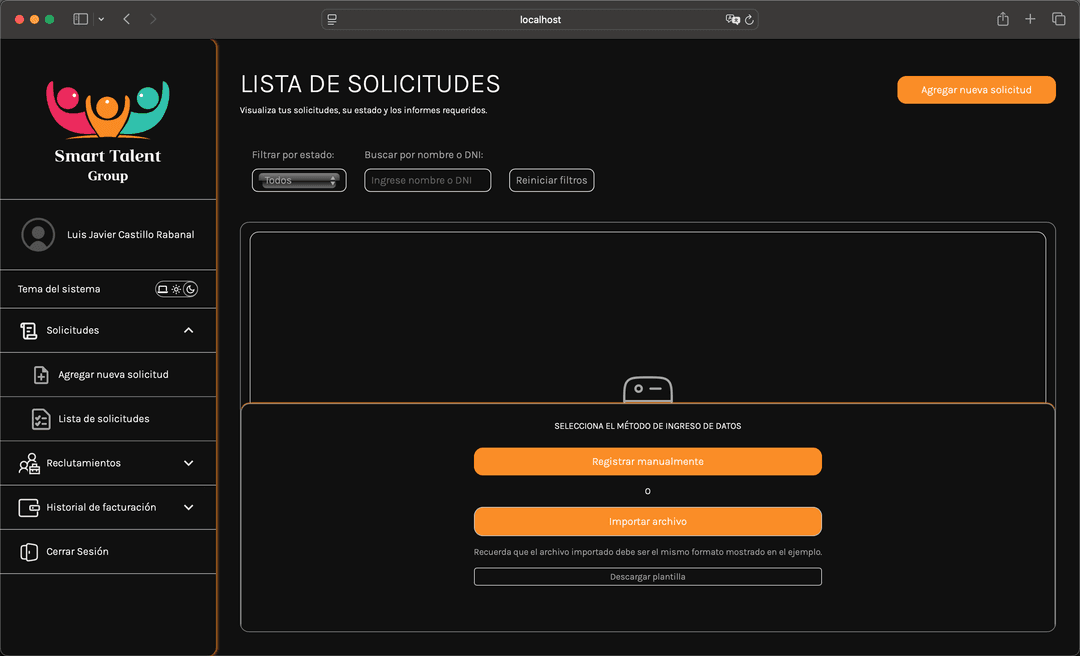Select Lista de solicitudes in the sidebar

[104, 418]
